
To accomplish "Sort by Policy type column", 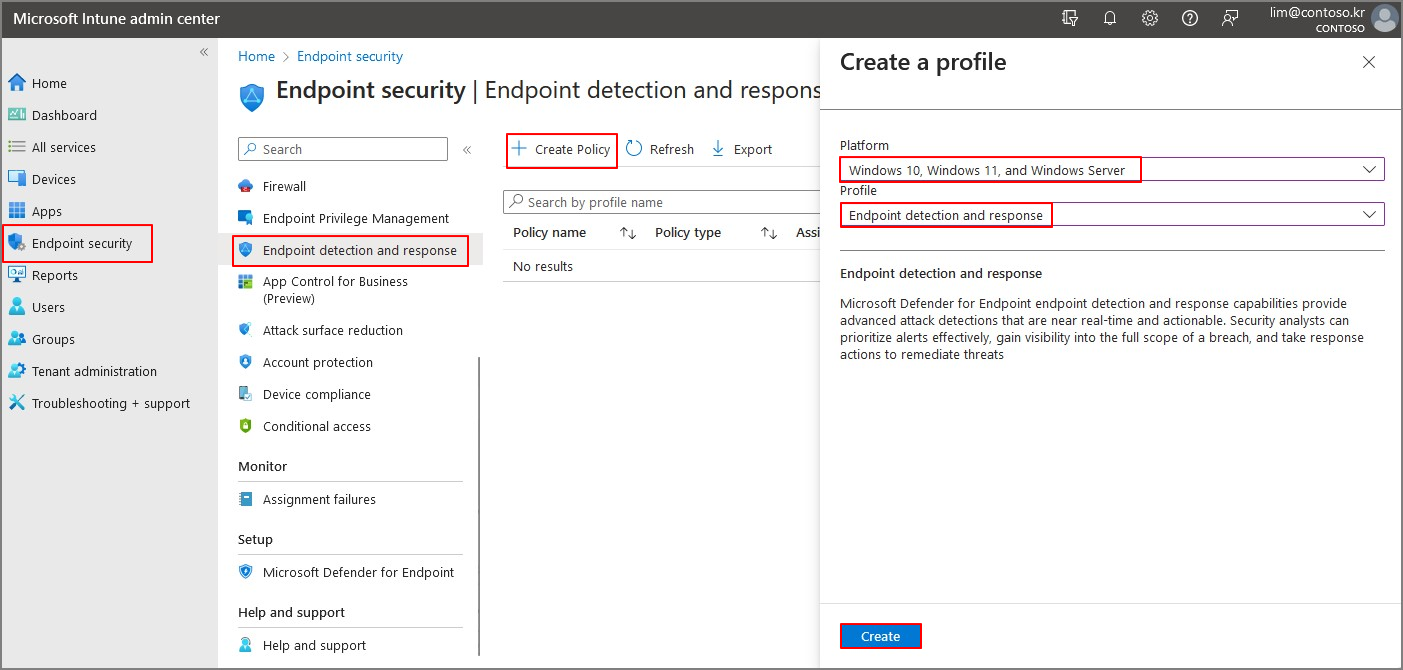I will click(716, 233).
